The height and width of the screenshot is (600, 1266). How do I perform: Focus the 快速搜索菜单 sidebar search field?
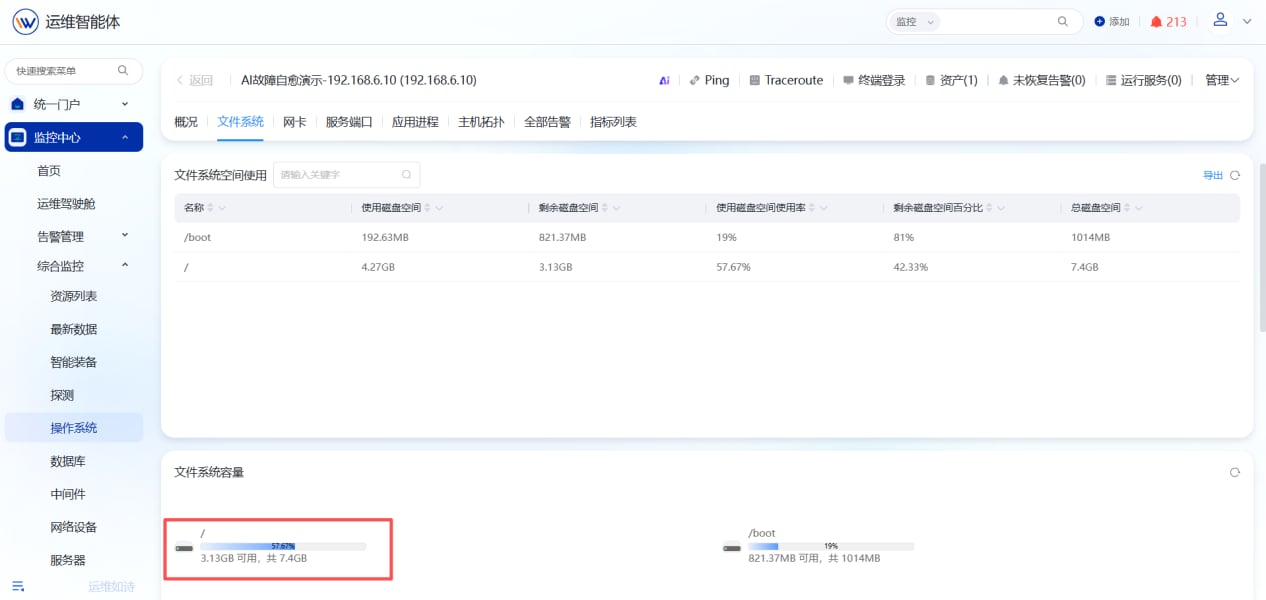[74, 70]
